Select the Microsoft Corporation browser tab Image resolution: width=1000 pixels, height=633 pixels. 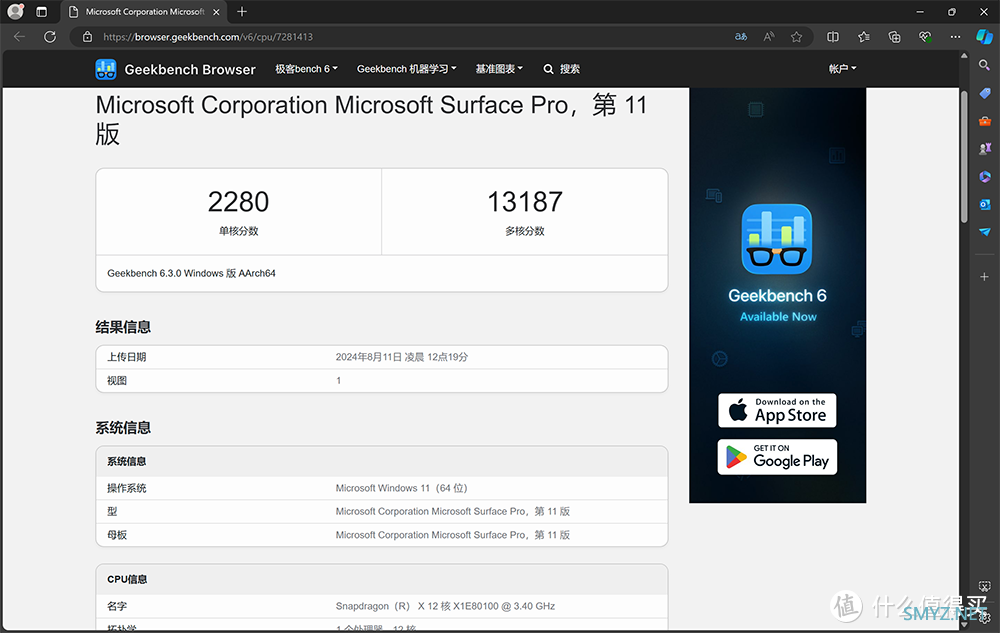click(145, 11)
